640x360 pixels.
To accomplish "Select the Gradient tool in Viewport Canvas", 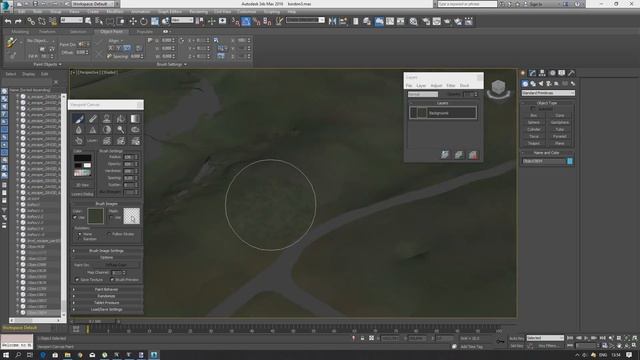I will point(135,119).
